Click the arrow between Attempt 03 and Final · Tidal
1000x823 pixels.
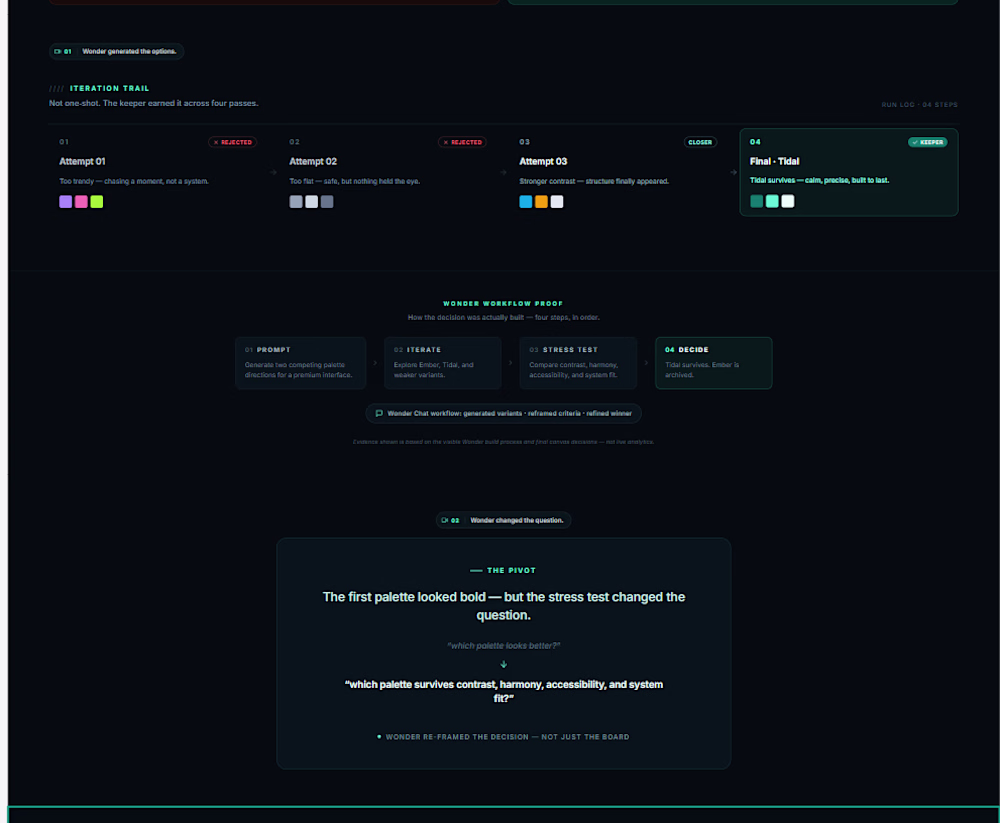[733, 172]
